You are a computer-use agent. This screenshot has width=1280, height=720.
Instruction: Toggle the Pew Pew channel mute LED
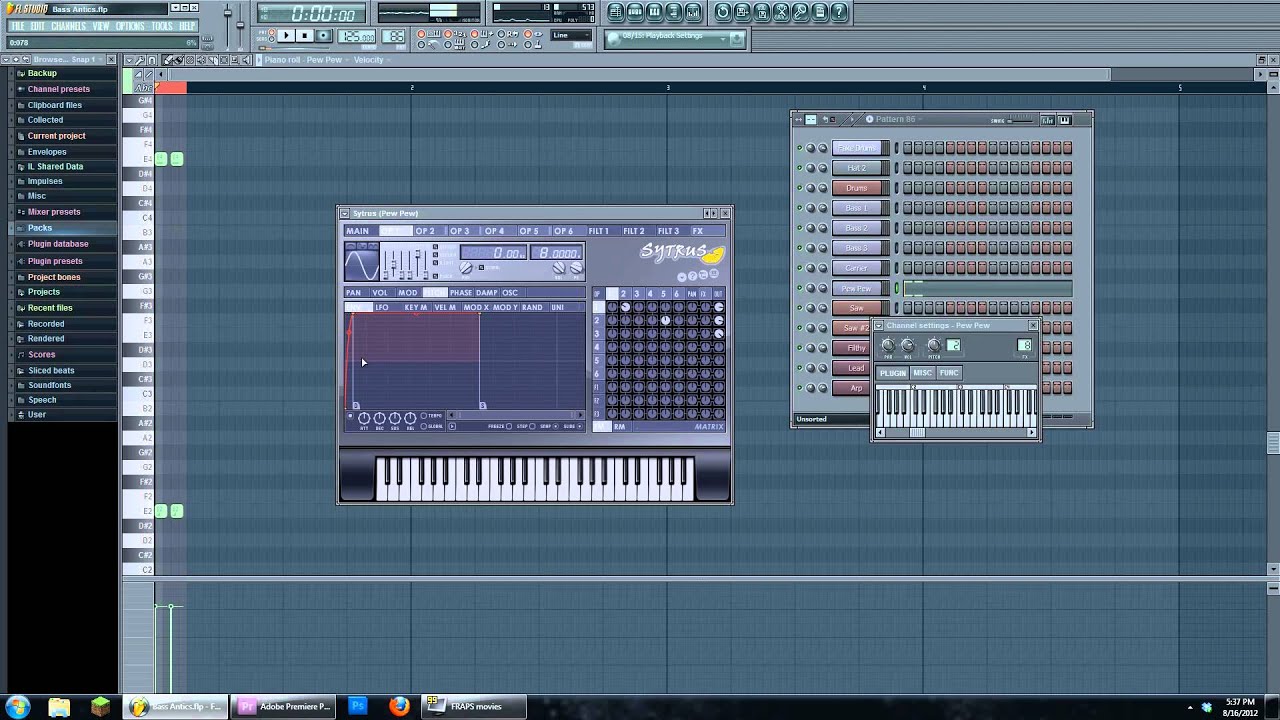(799, 288)
